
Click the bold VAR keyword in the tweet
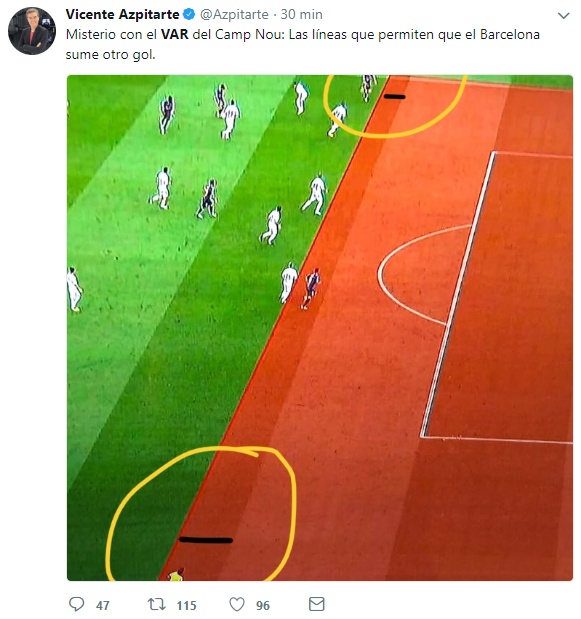175,34
